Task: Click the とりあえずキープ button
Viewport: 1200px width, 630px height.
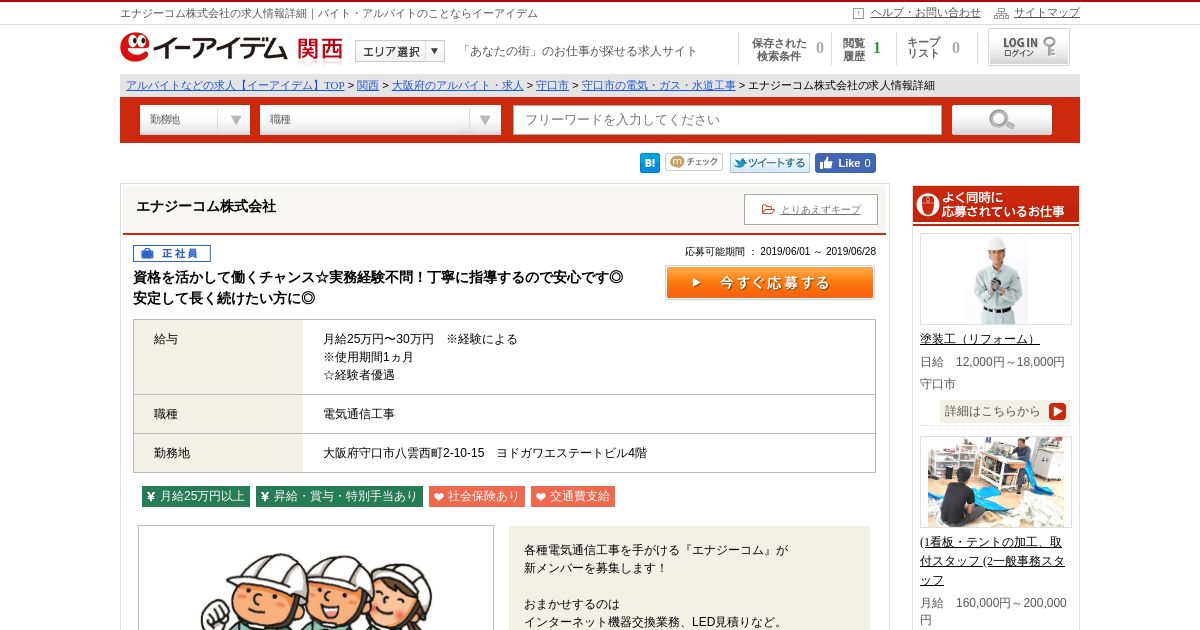Action: 810,209
